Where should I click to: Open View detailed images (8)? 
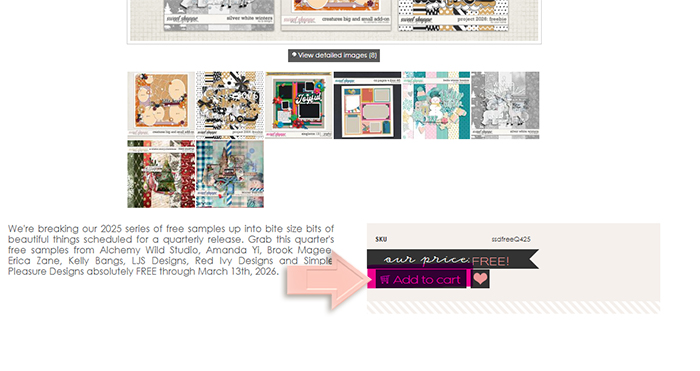coord(334,55)
